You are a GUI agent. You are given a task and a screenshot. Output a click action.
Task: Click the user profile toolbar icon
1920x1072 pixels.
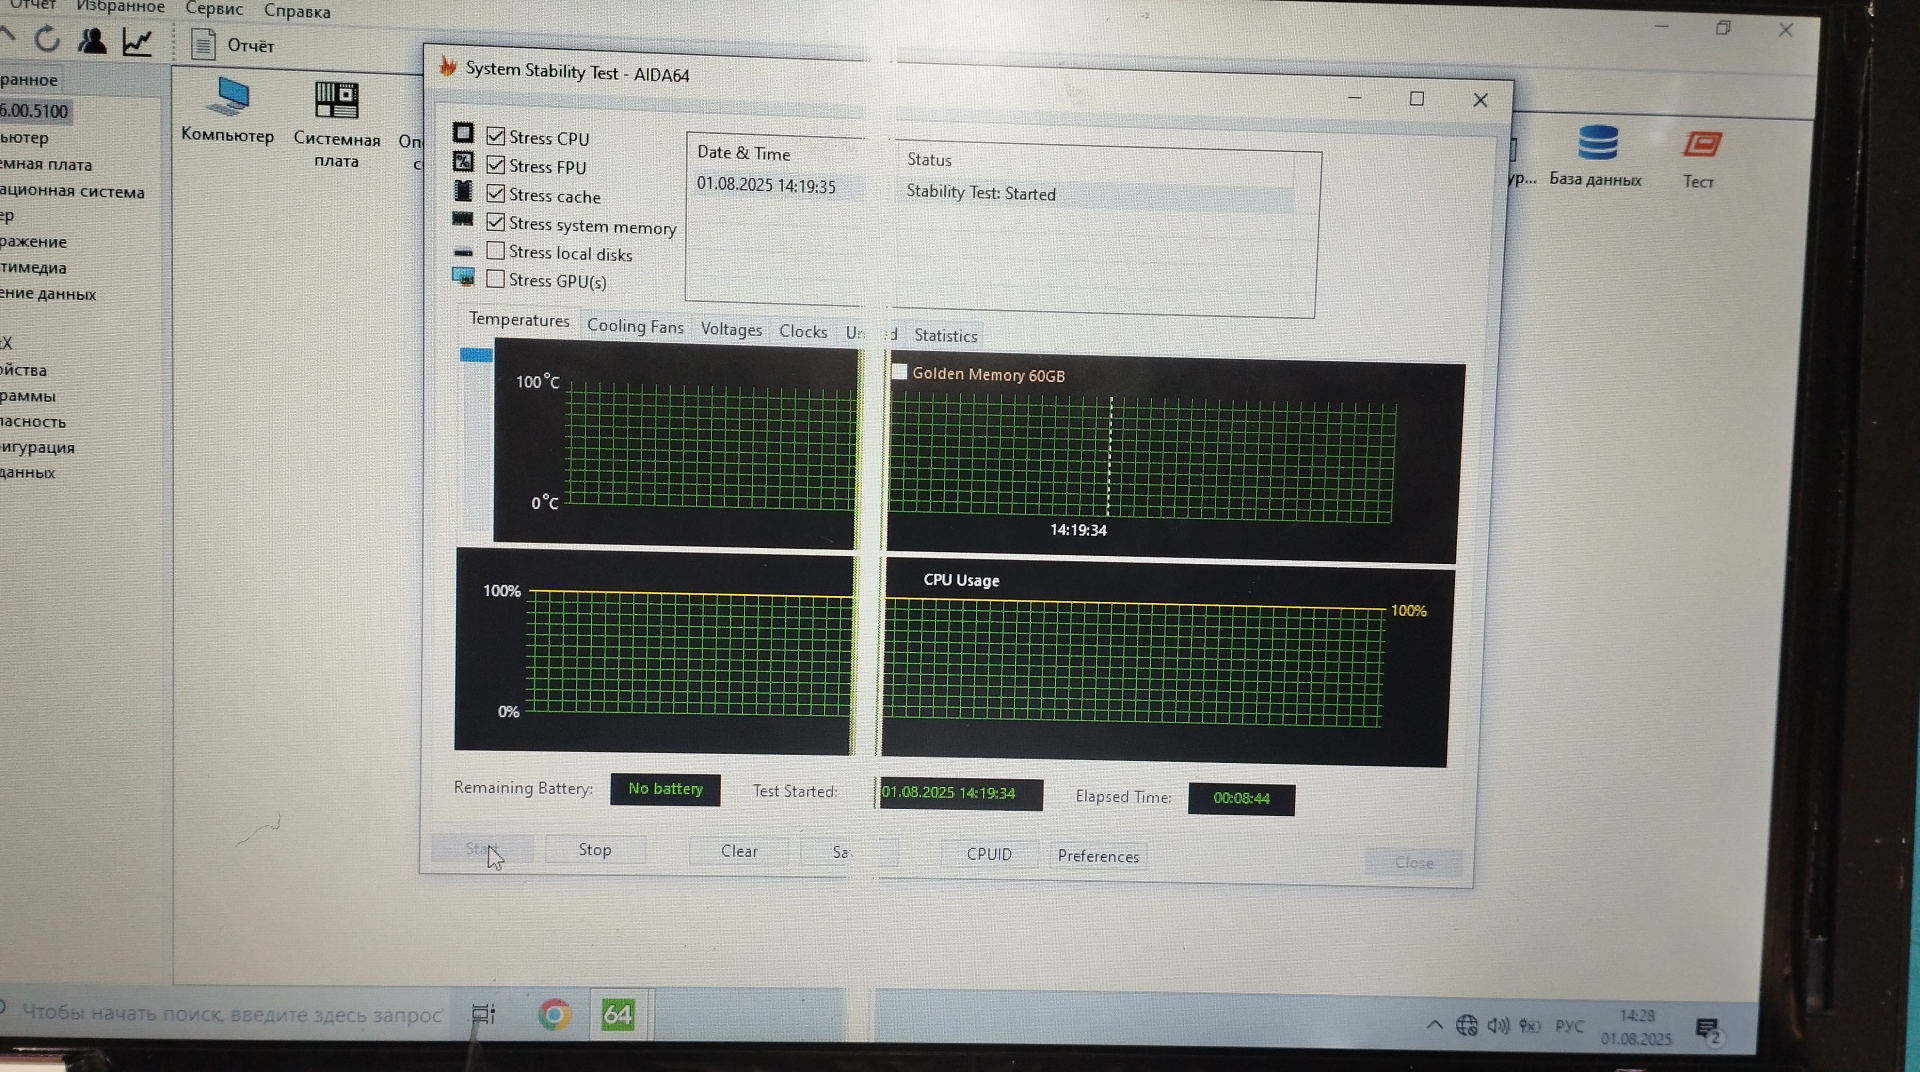pyautogui.click(x=92, y=41)
